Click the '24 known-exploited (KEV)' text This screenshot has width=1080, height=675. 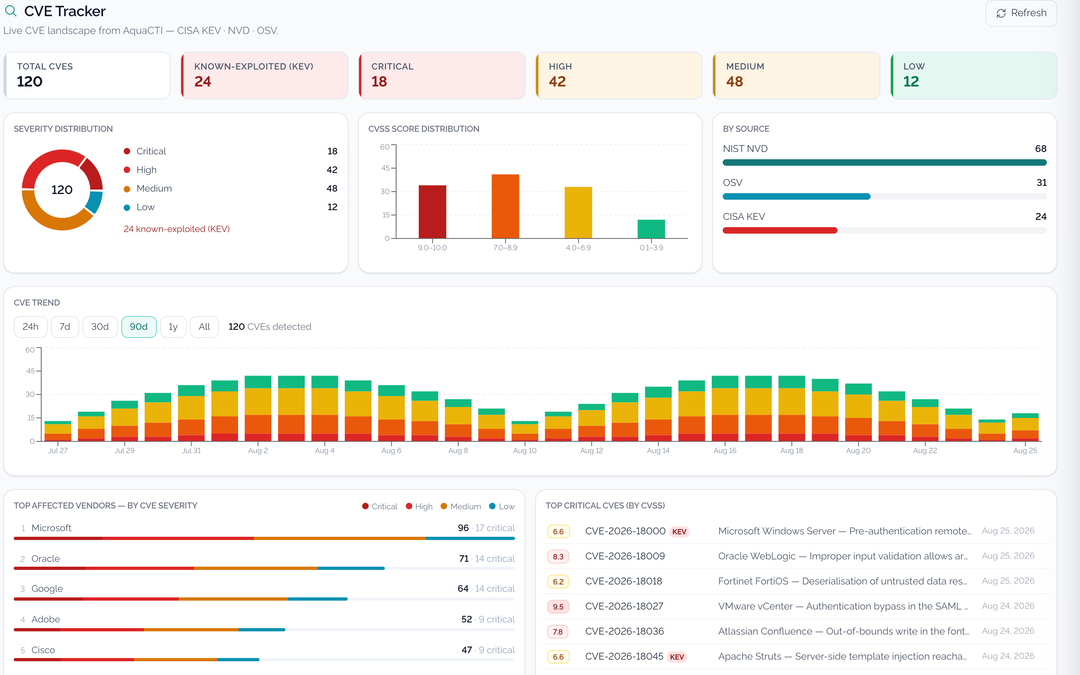coord(176,229)
